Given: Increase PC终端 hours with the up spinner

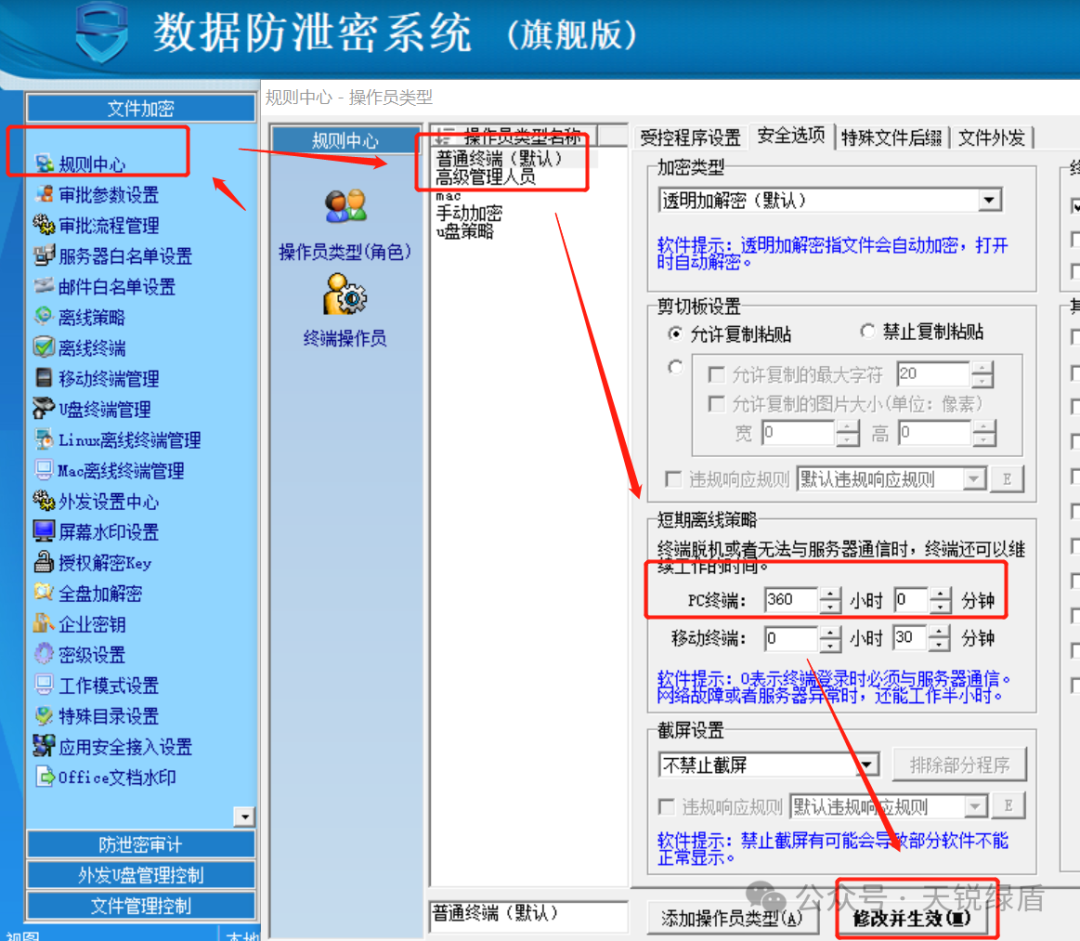Looking at the screenshot, I should pos(831,593).
